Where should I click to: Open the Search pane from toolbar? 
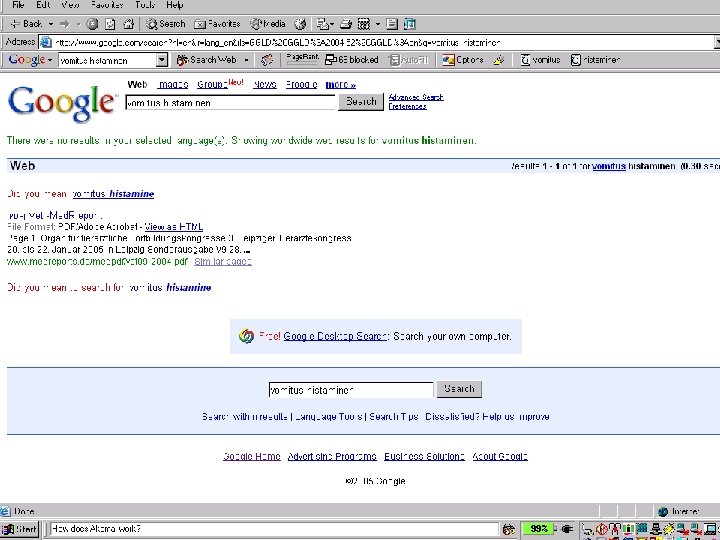166,24
